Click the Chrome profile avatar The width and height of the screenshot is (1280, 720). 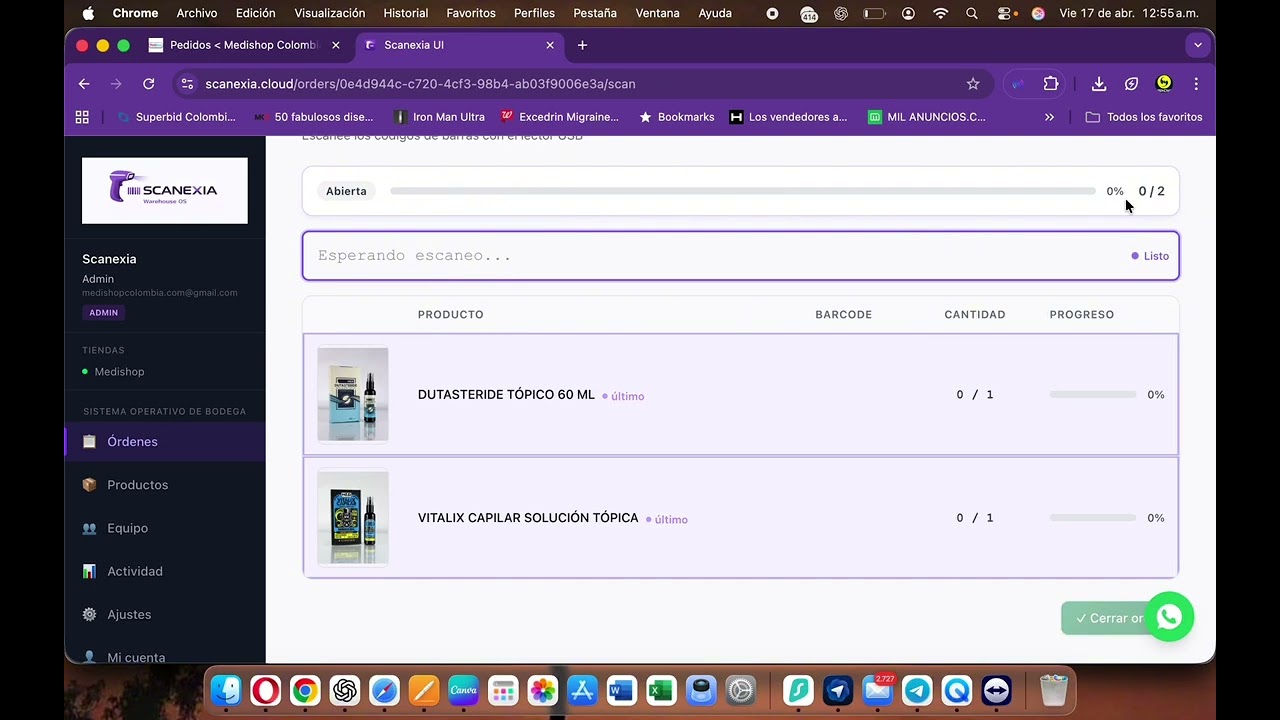[1164, 84]
